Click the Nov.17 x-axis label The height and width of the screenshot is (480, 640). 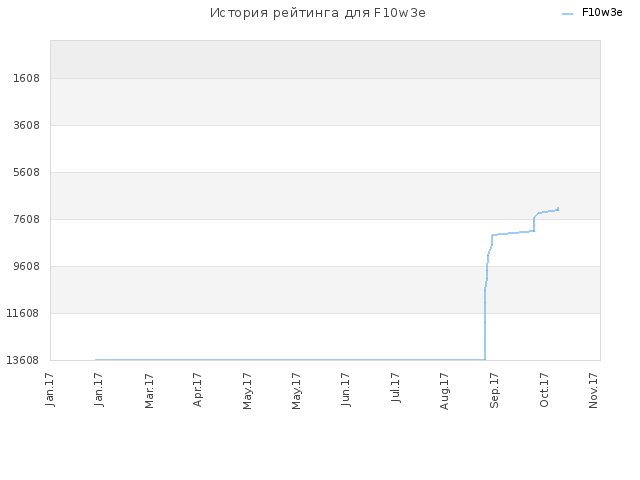(593, 390)
